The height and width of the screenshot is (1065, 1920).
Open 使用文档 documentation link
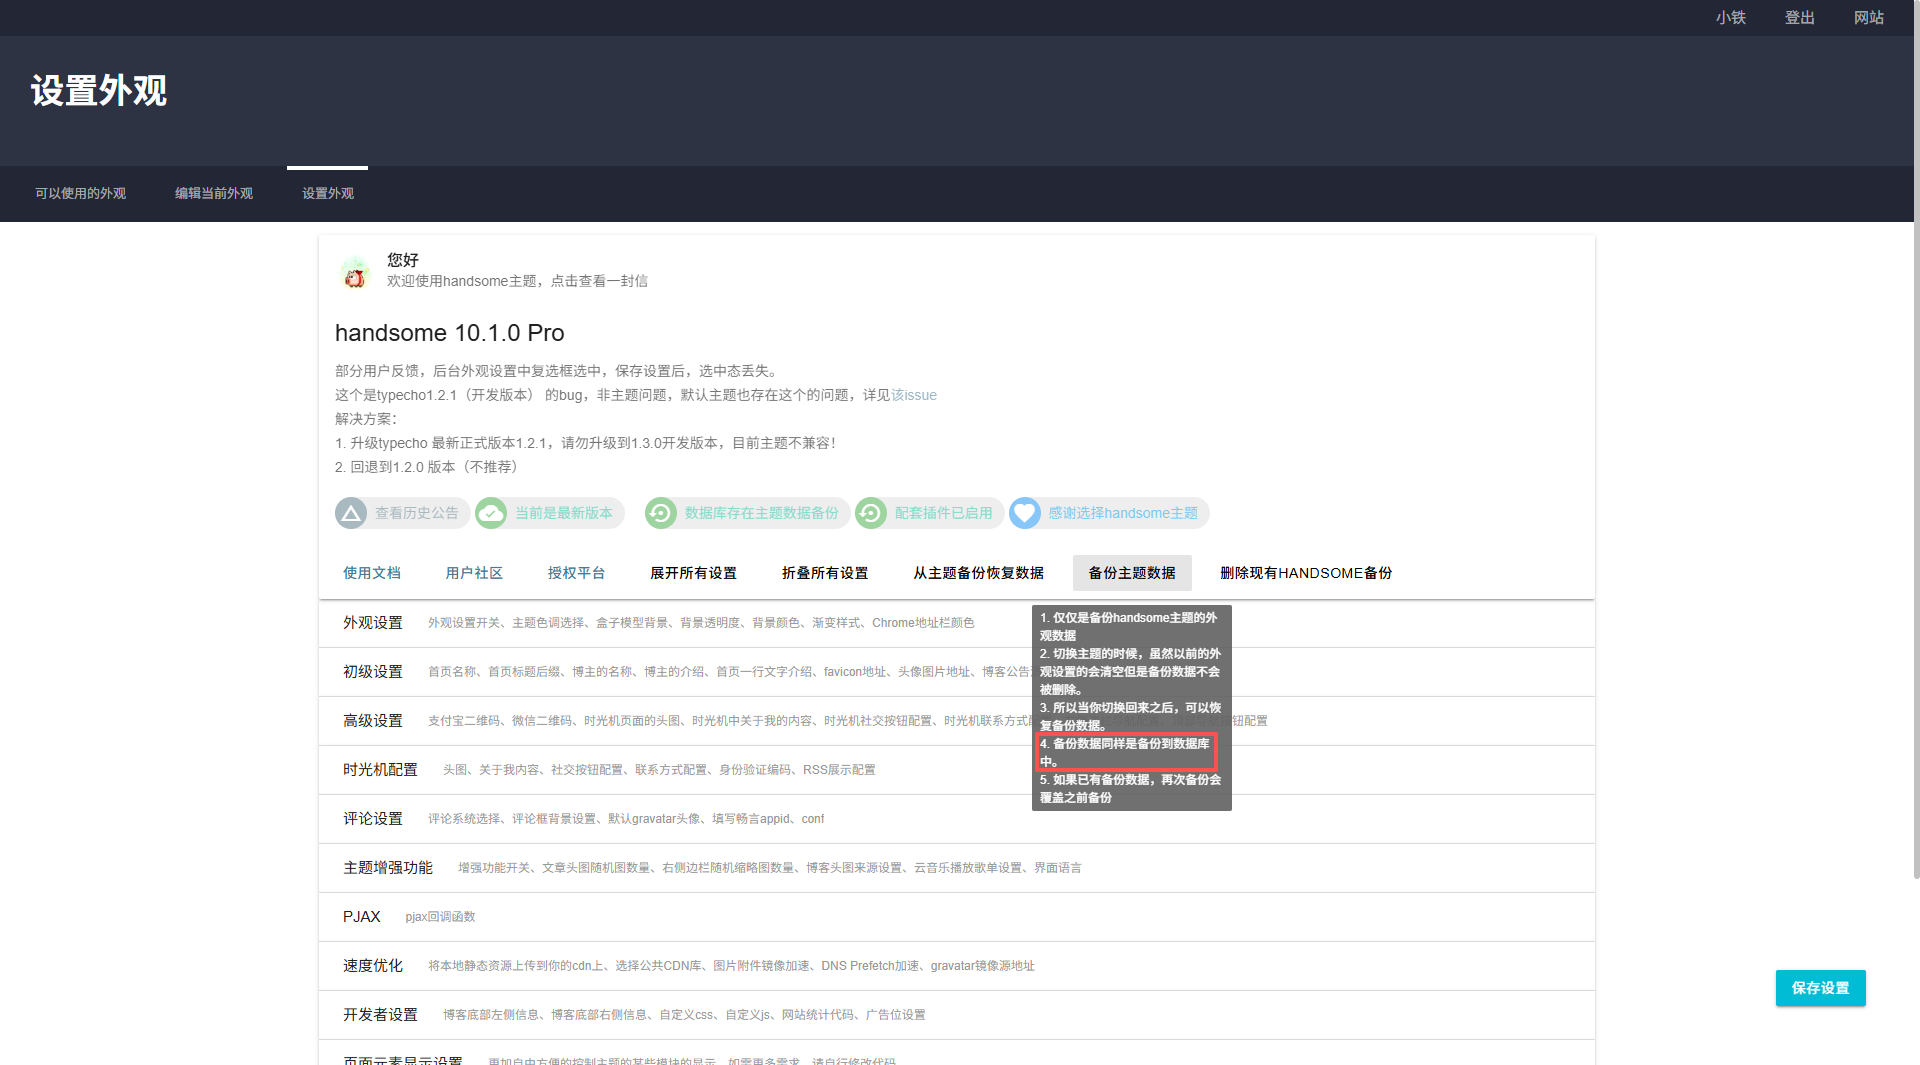tap(372, 574)
